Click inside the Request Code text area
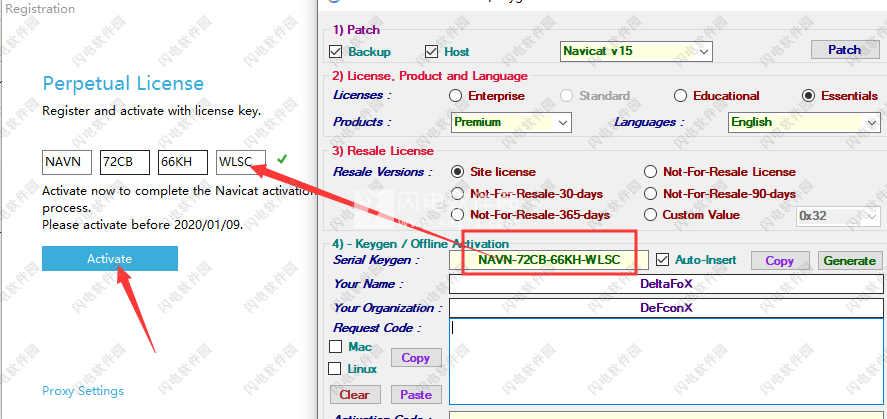887x419 pixels. coord(668,362)
